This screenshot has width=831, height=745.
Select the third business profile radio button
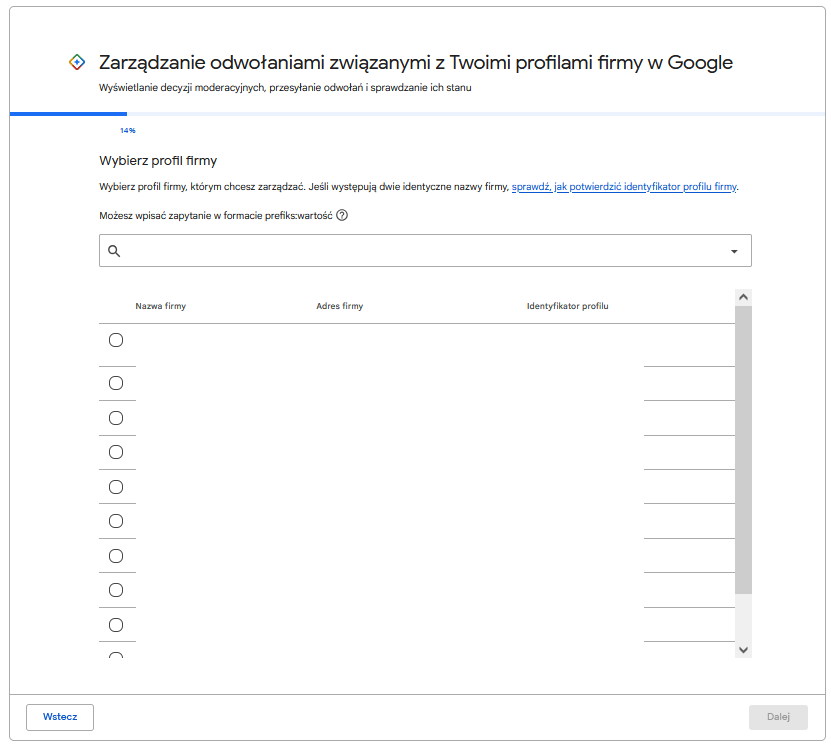click(x=116, y=418)
